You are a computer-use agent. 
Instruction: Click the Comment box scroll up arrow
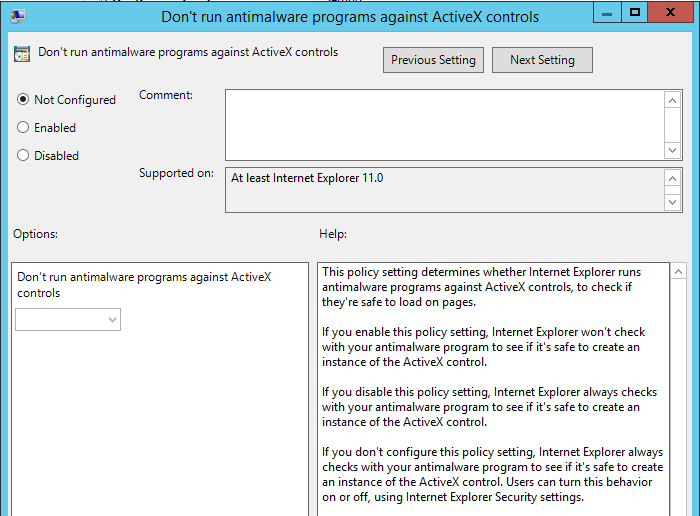[673, 100]
